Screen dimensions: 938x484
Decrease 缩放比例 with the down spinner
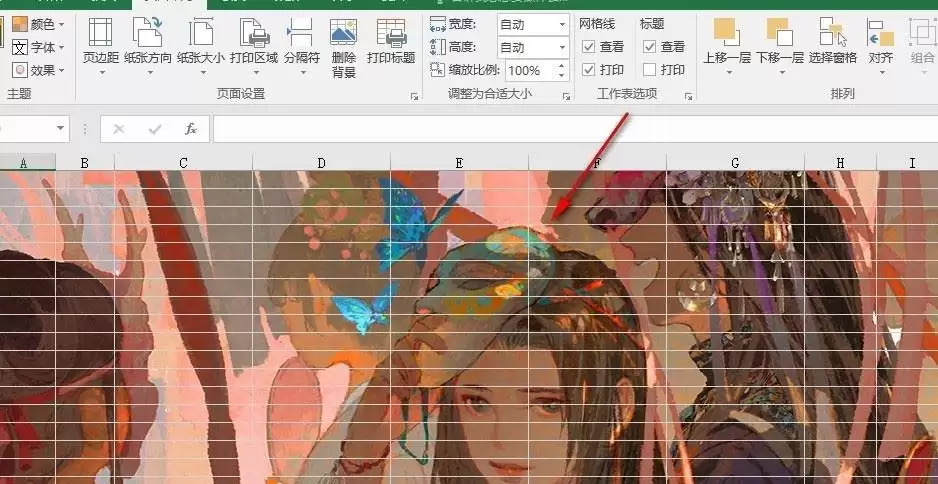tap(561, 75)
